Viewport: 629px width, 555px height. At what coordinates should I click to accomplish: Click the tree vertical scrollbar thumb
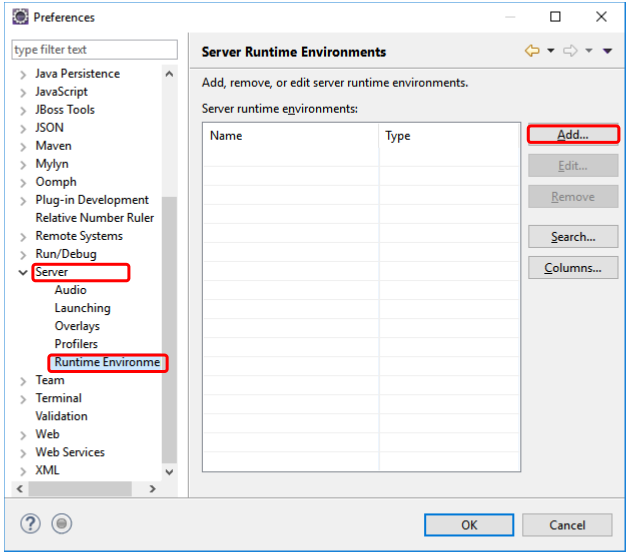169,329
